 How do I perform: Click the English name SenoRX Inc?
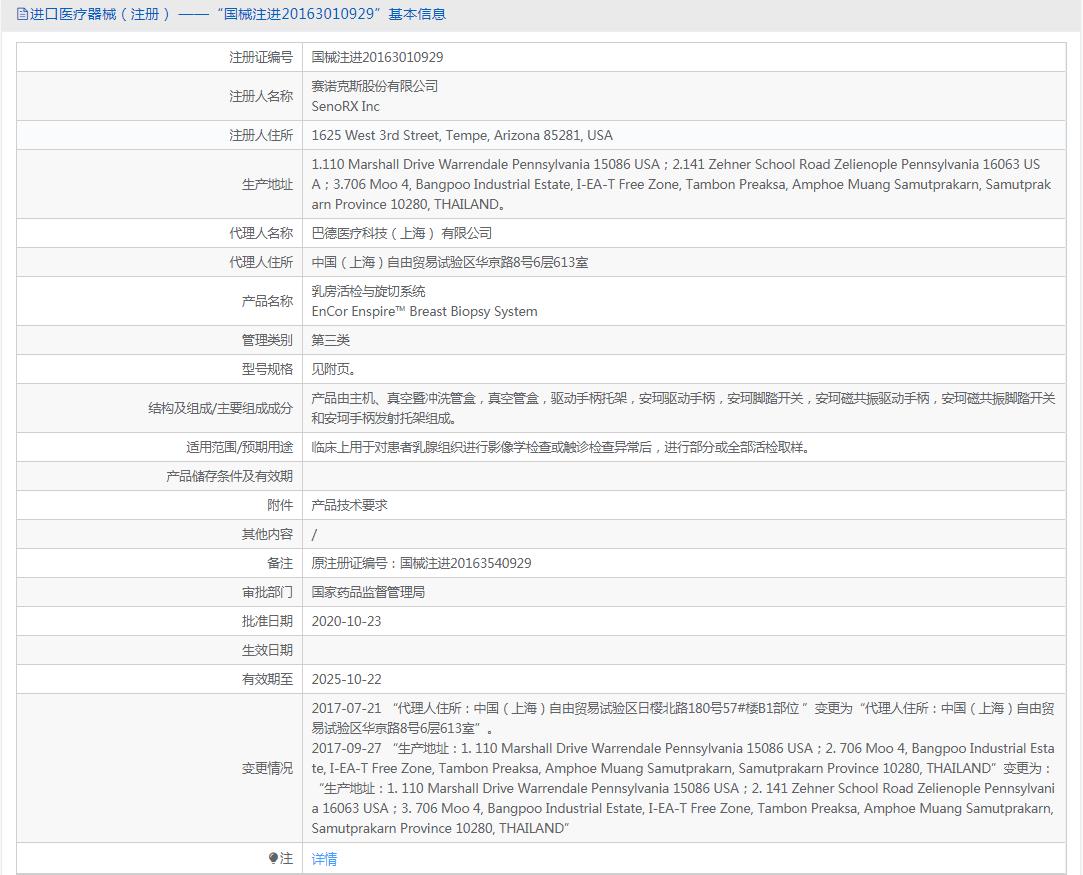tap(345, 106)
